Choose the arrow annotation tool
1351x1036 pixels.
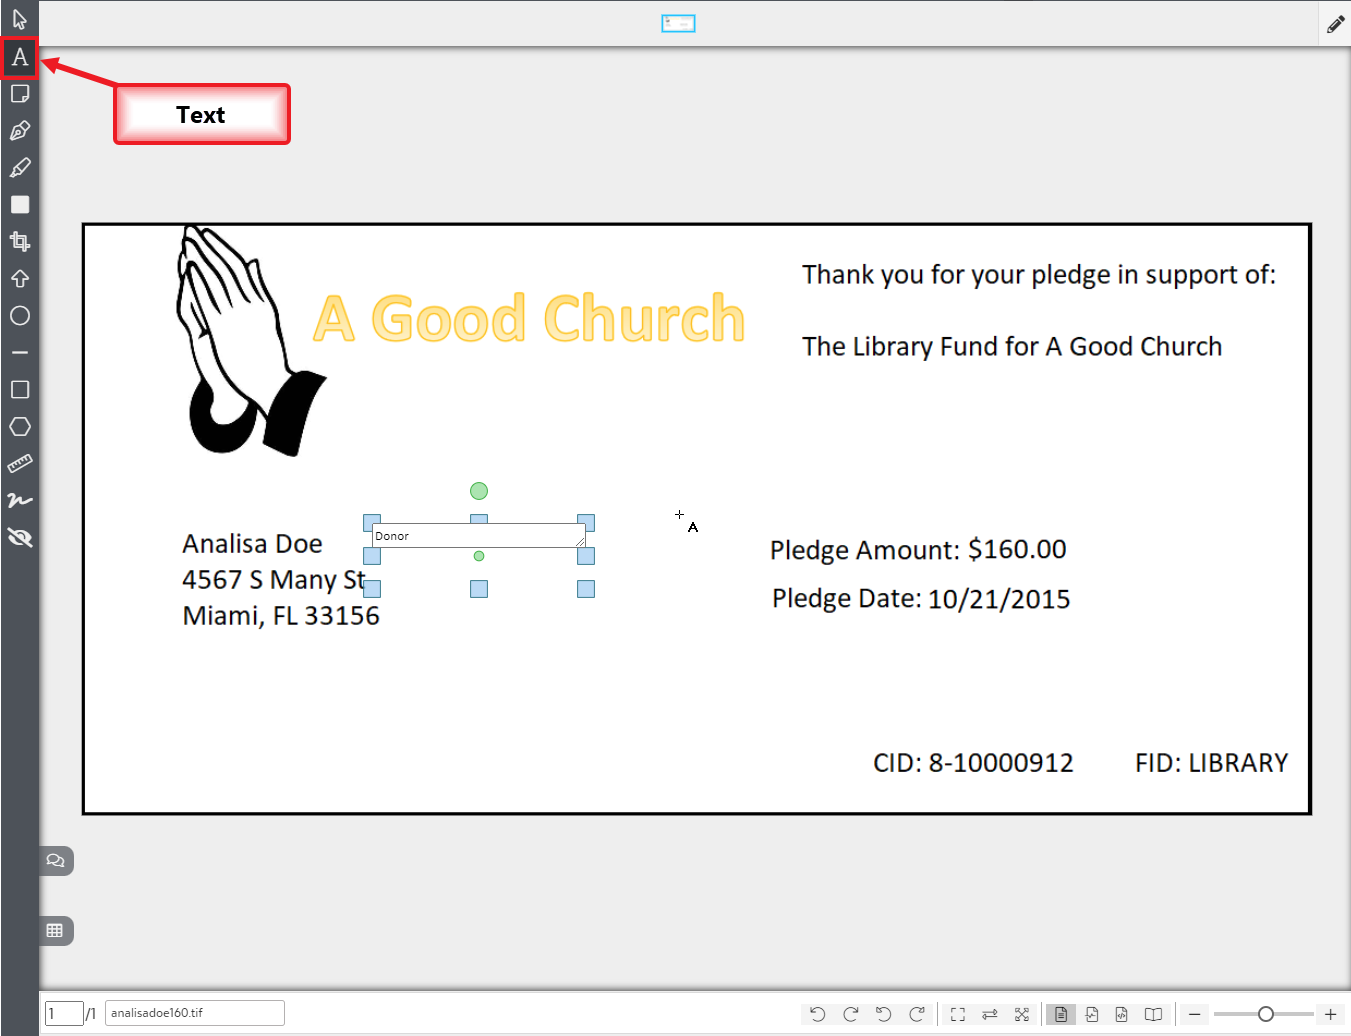point(20,278)
